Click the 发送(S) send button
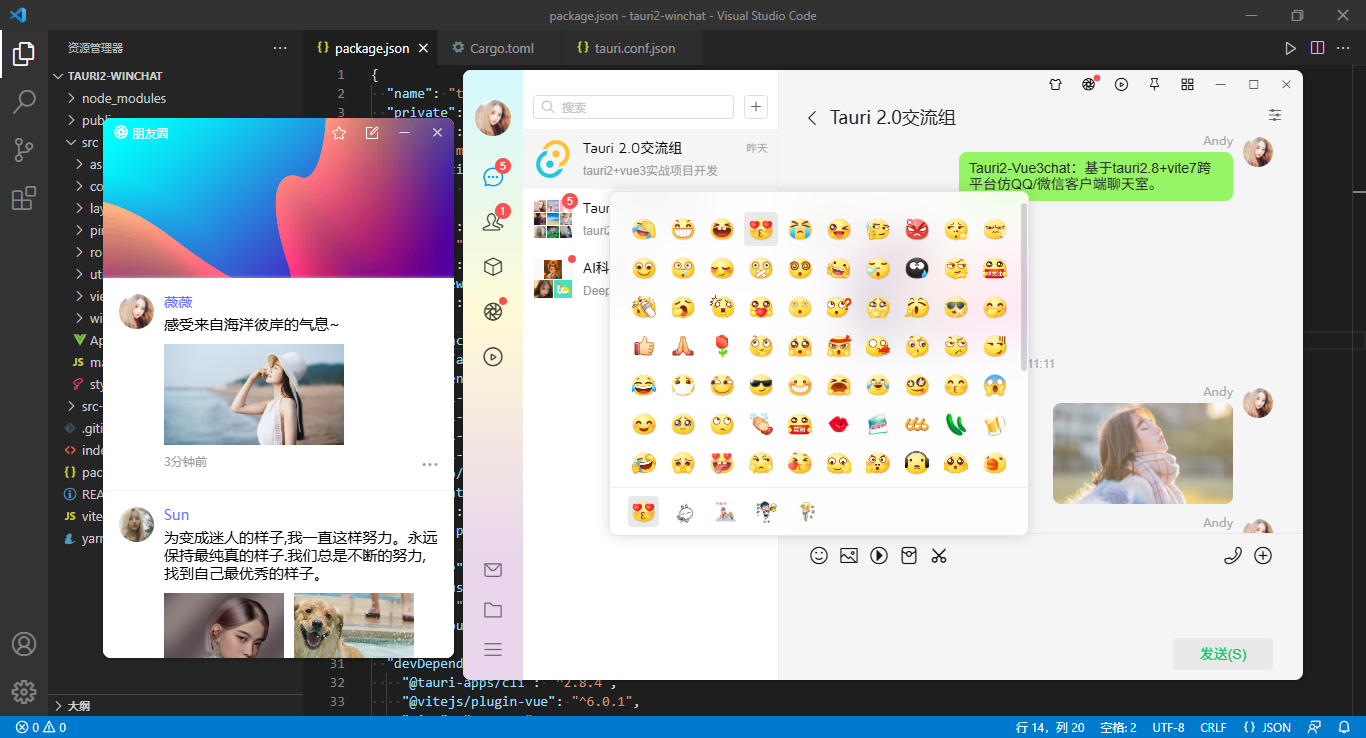Image resolution: width=1366 pixels, height=738 pixels. (1223, 654)
